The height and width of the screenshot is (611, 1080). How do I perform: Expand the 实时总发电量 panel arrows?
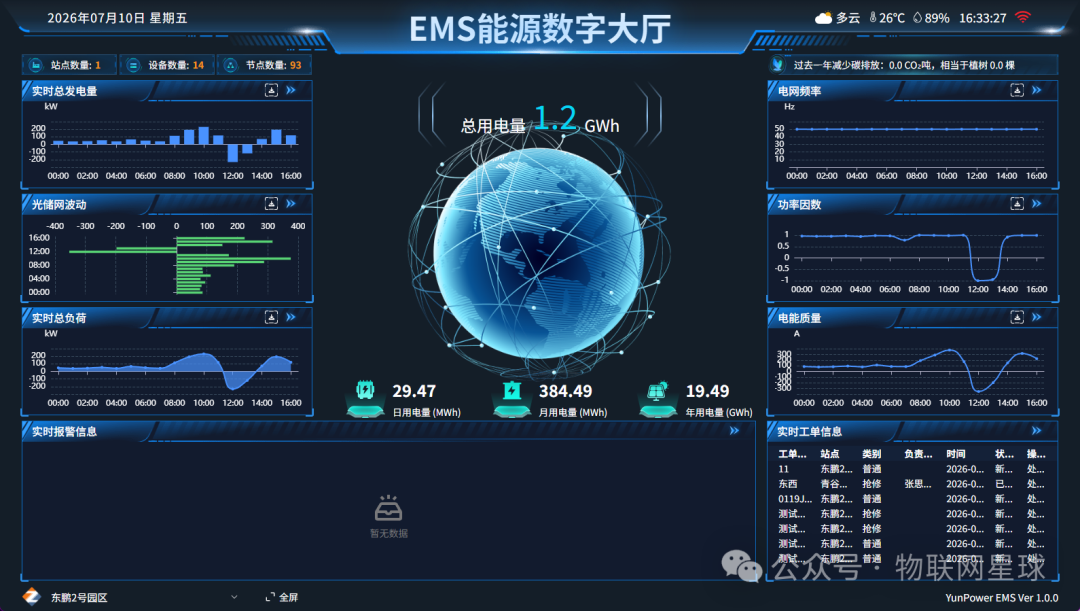point(291,90)
